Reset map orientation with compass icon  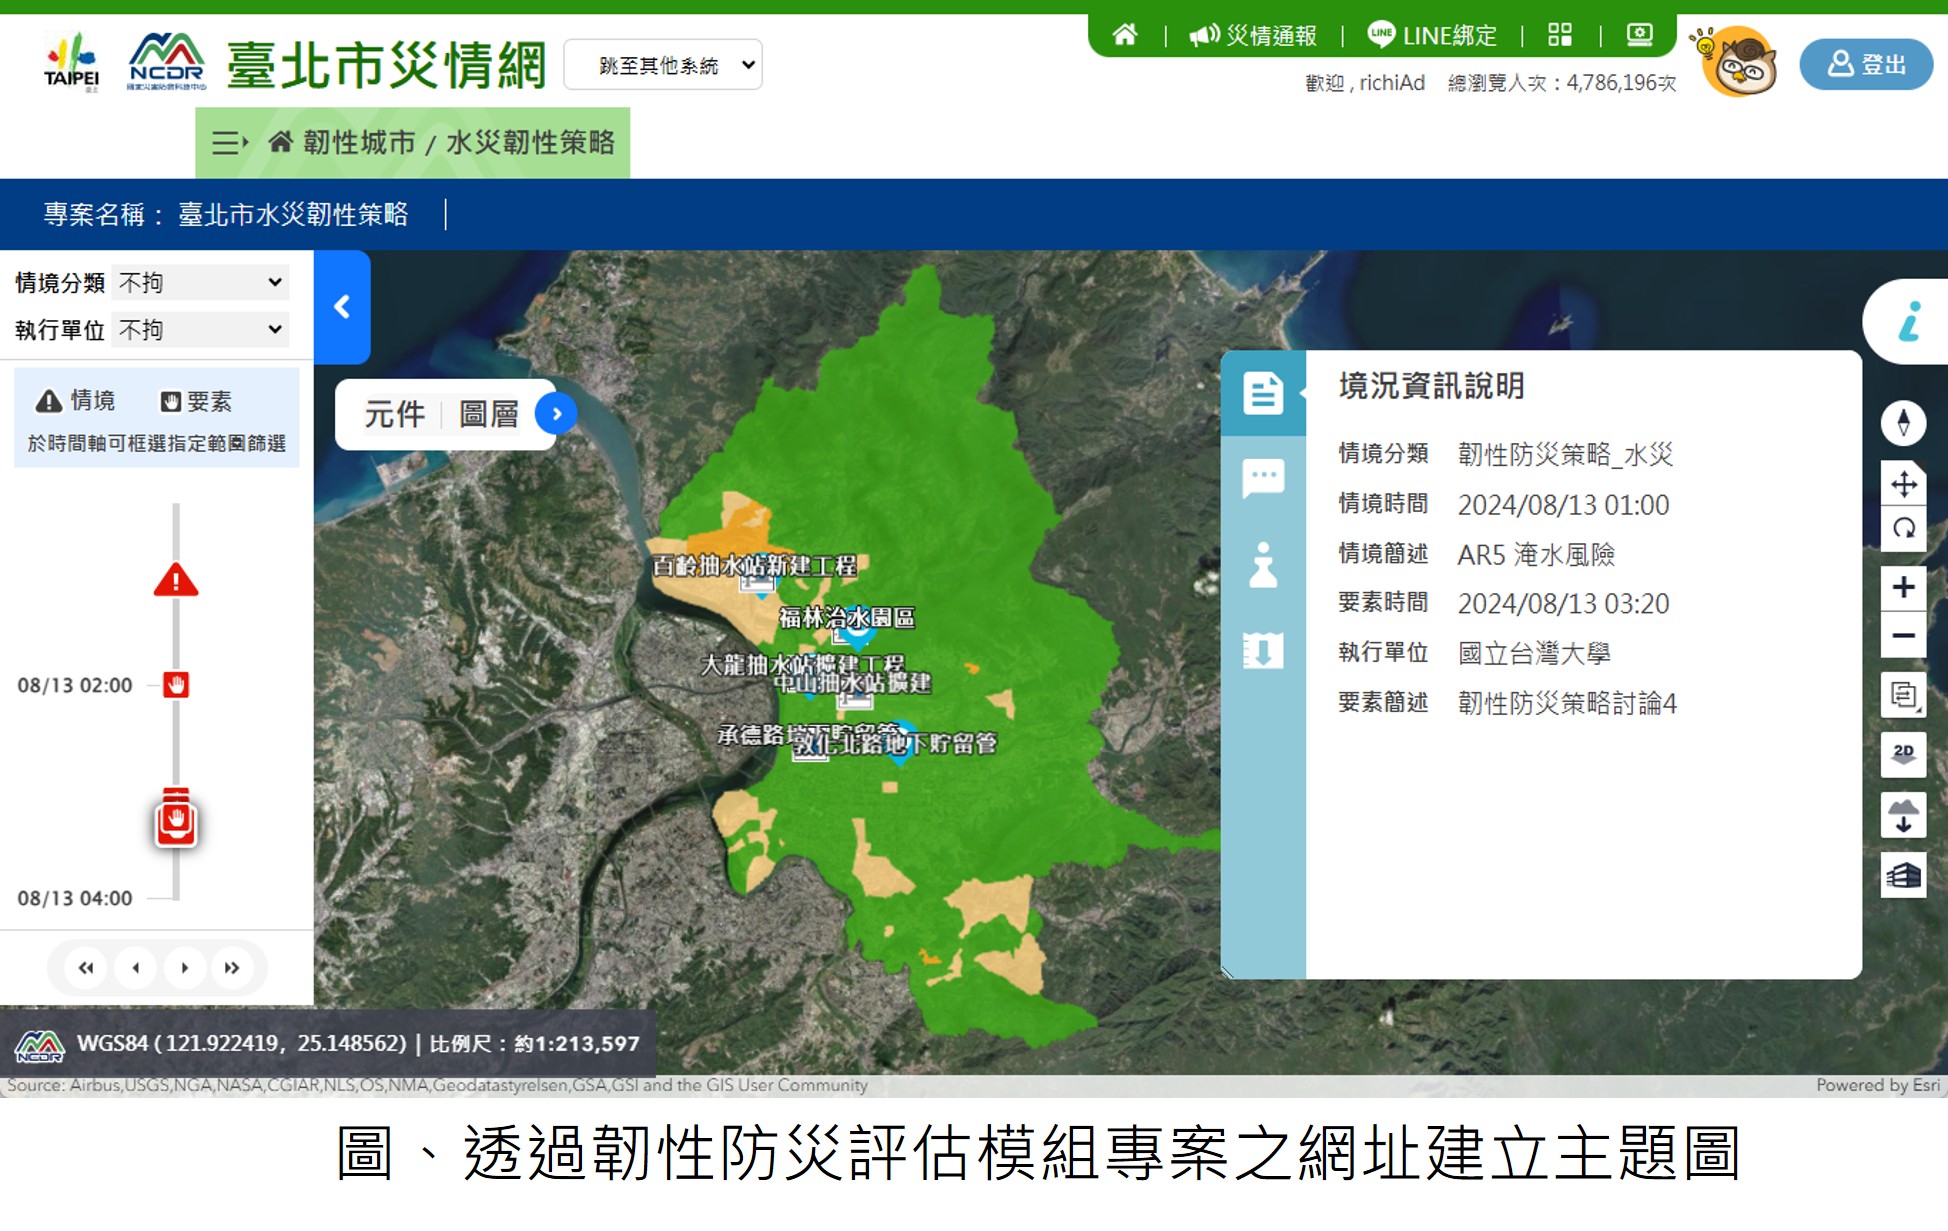1903,422
